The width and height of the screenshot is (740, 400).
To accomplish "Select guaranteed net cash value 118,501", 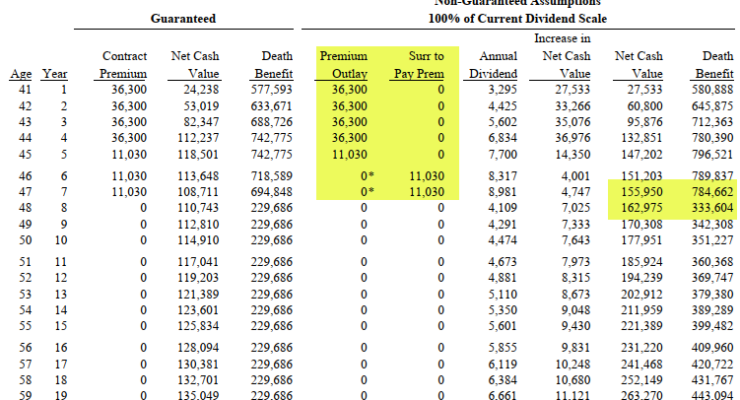I will coord(198,155).
